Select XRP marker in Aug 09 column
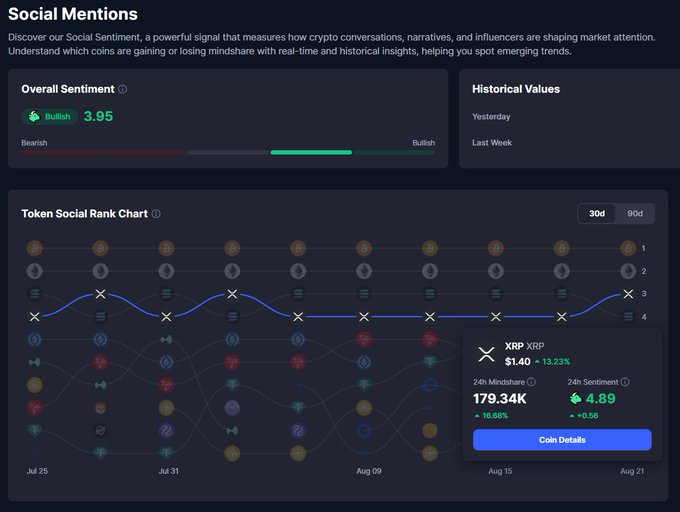Viewport: 680px width, 512px height. [x=364, y=317]
